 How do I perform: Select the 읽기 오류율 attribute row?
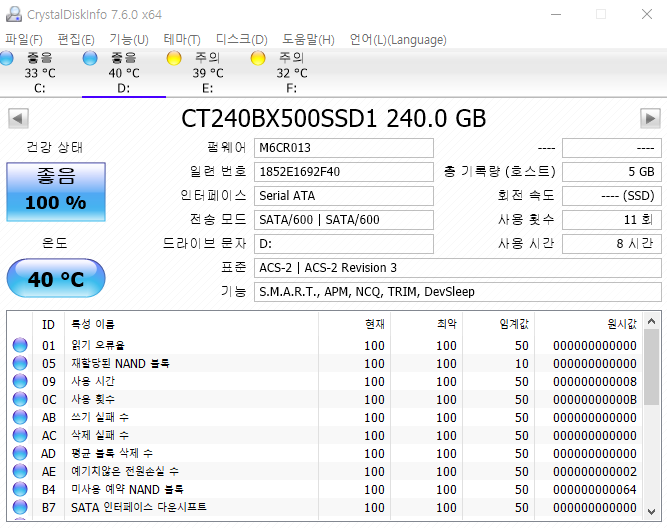[x=325, y=345]
